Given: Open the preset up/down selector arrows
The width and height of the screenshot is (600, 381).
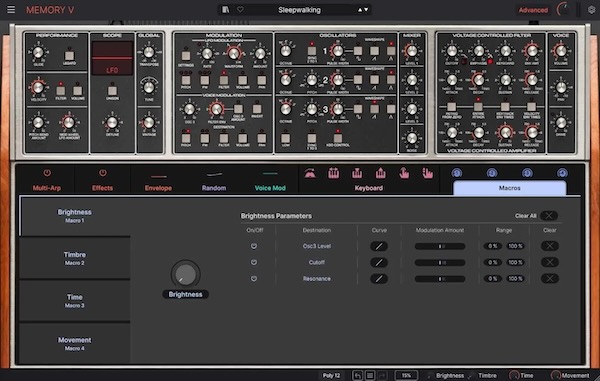Looking at the screenshot, I should [x=363, y=10].
